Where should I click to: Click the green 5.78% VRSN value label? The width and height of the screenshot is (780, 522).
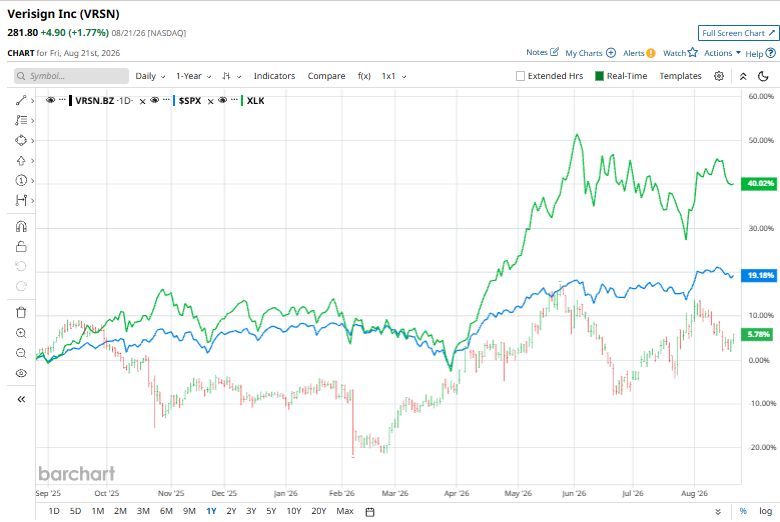[758, 334]
